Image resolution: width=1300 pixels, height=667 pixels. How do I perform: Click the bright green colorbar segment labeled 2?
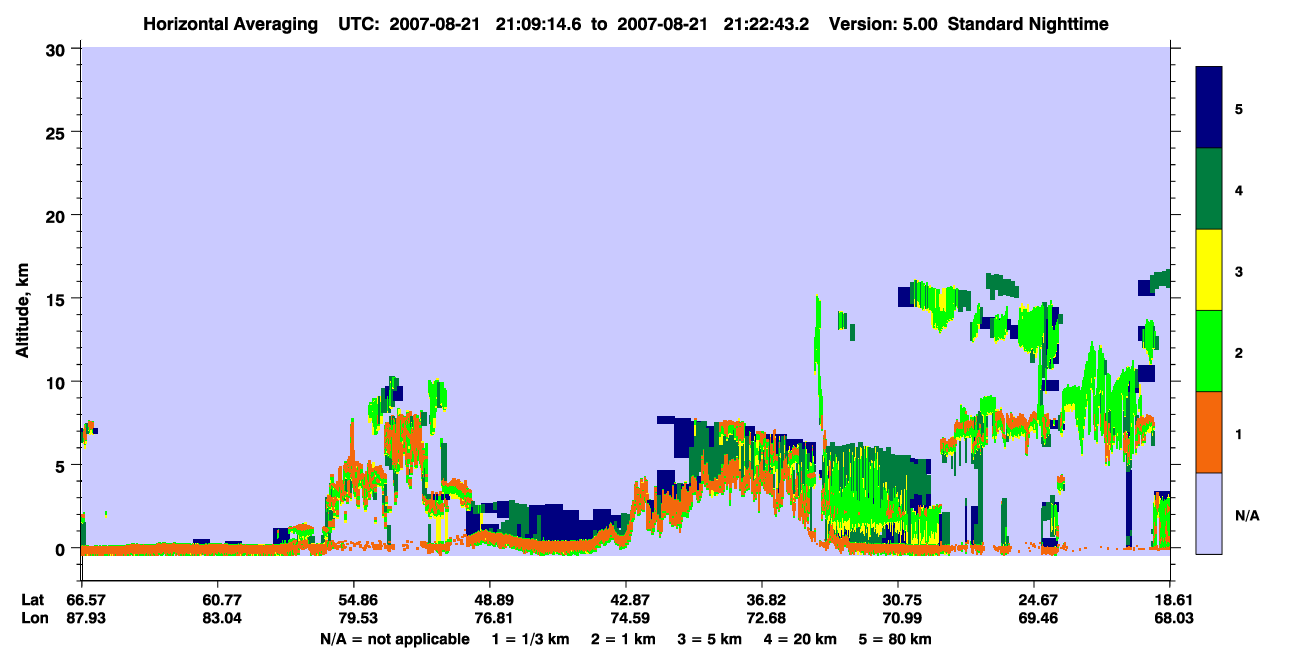(x=1209, y=351)
